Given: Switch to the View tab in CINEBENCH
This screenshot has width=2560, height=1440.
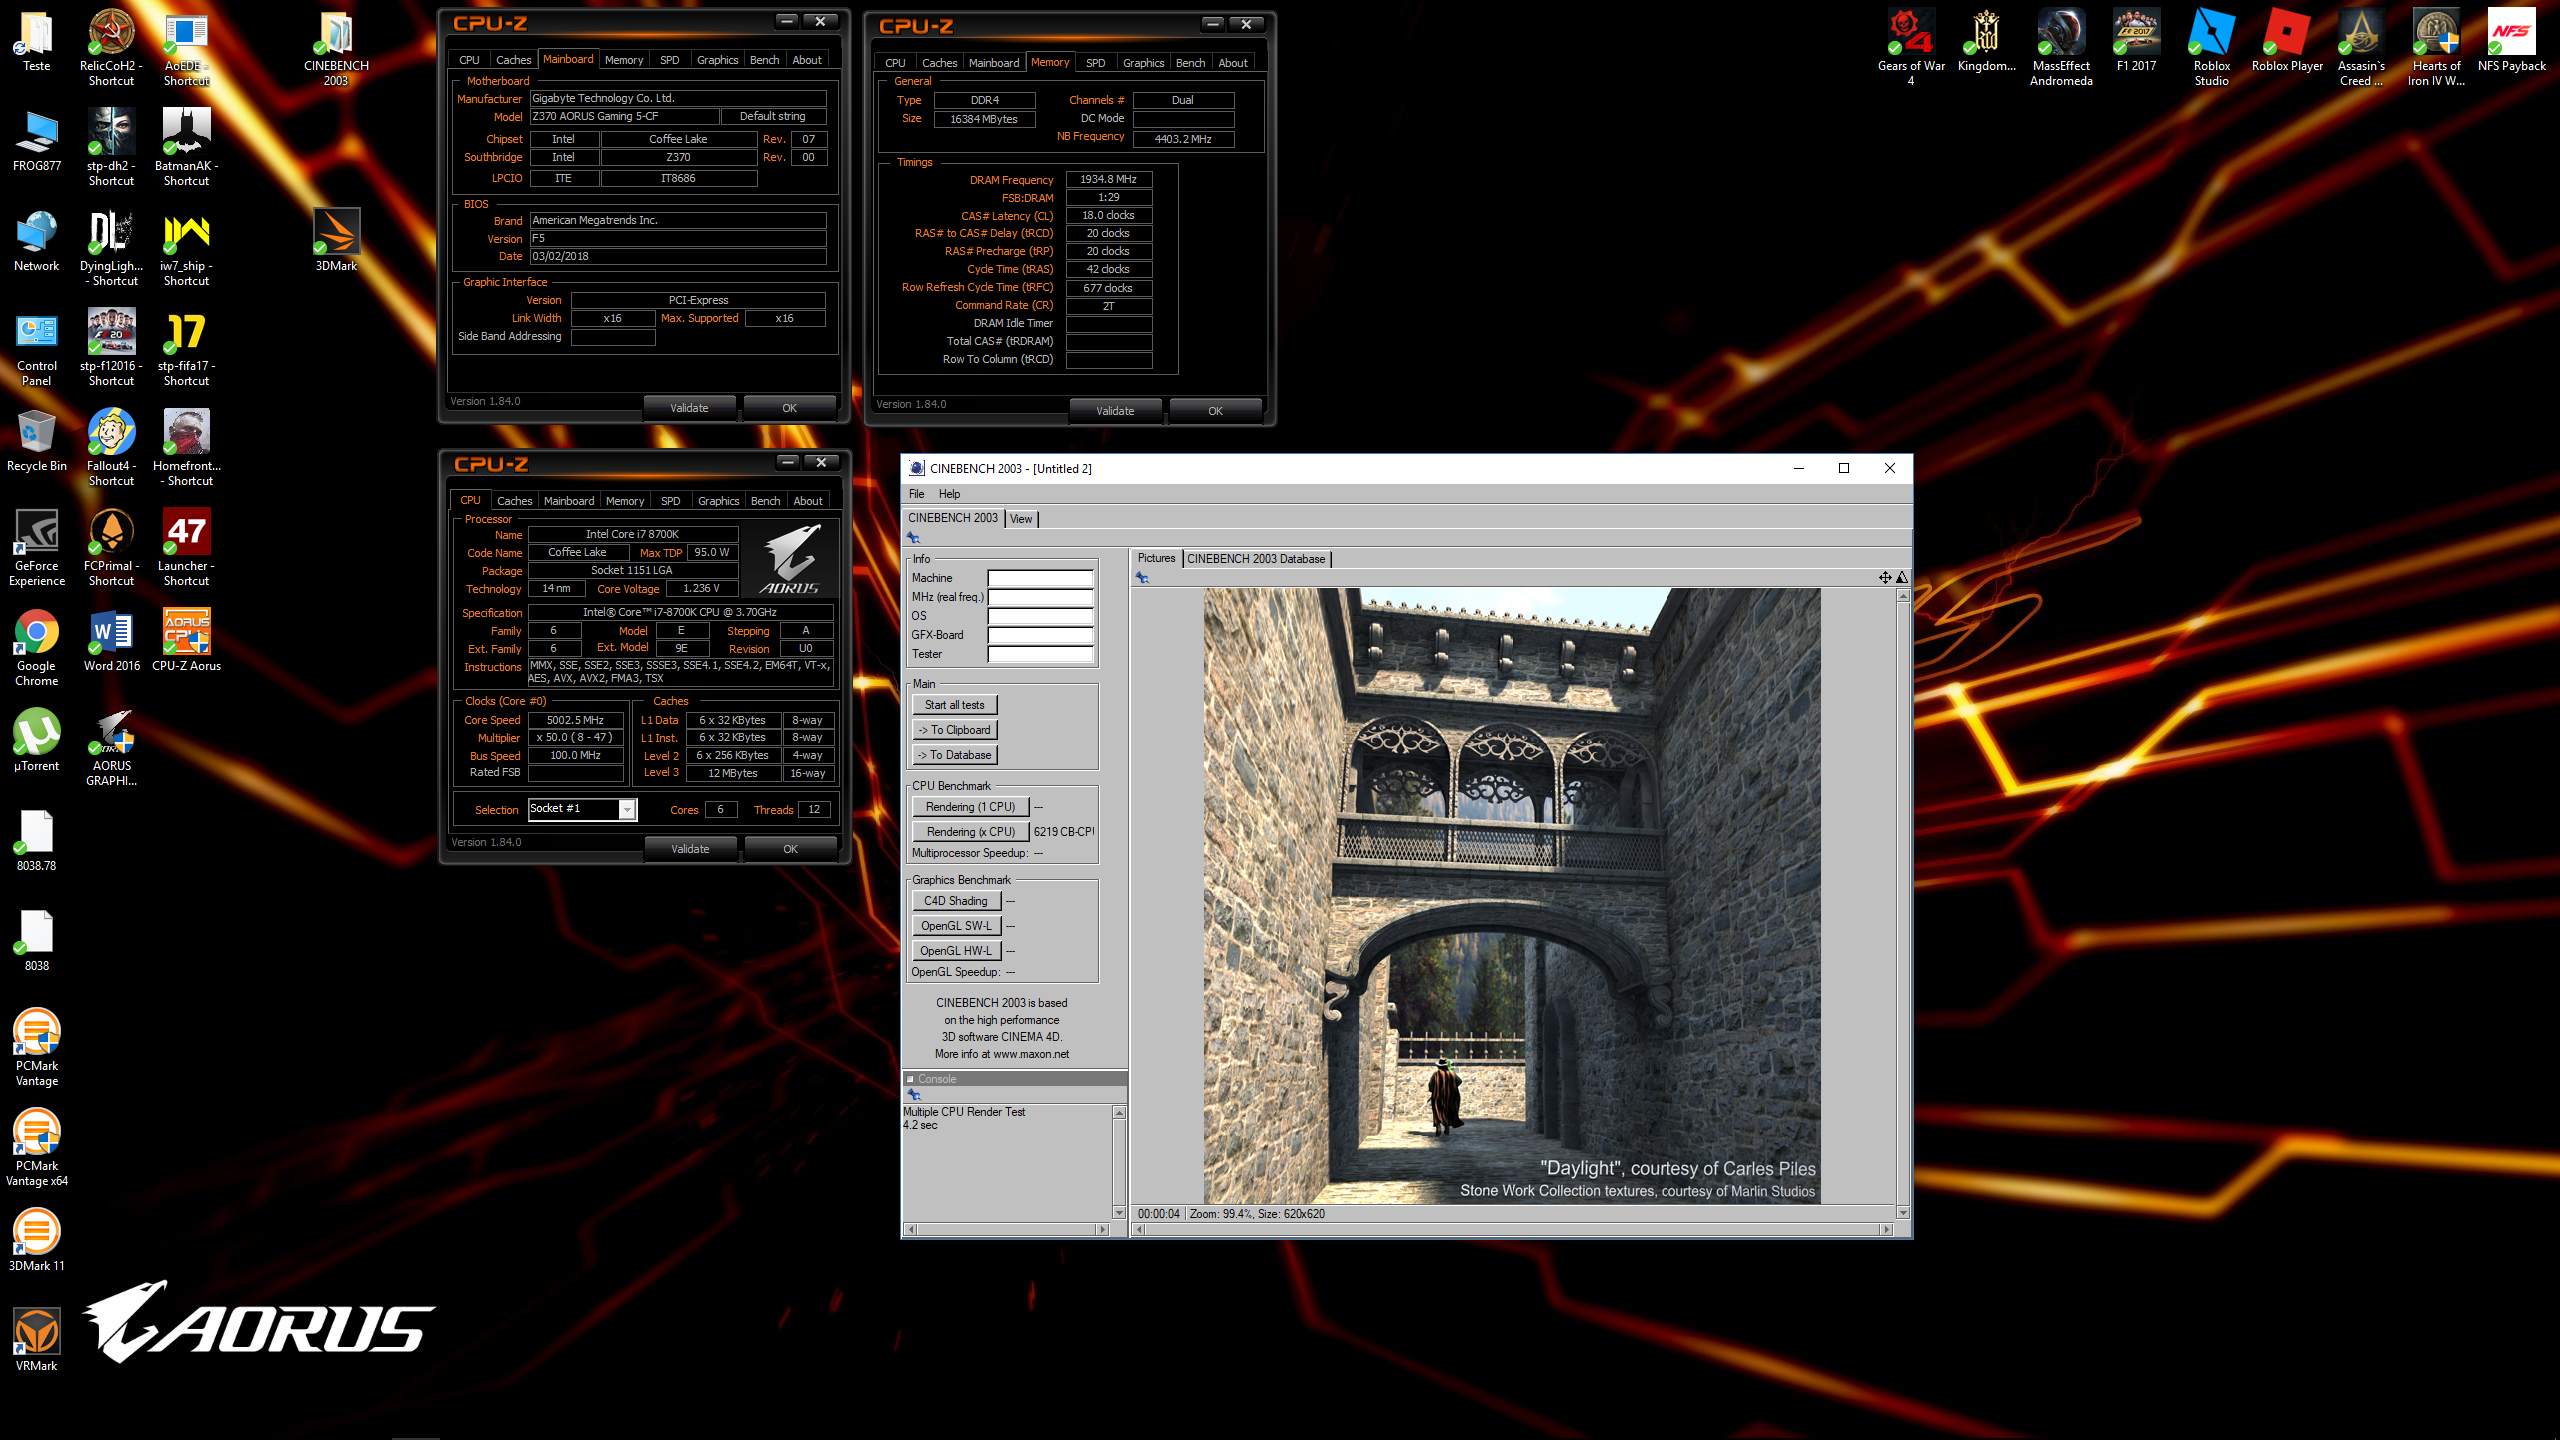Looking at the screenshot, I should tap(1020, 519).
